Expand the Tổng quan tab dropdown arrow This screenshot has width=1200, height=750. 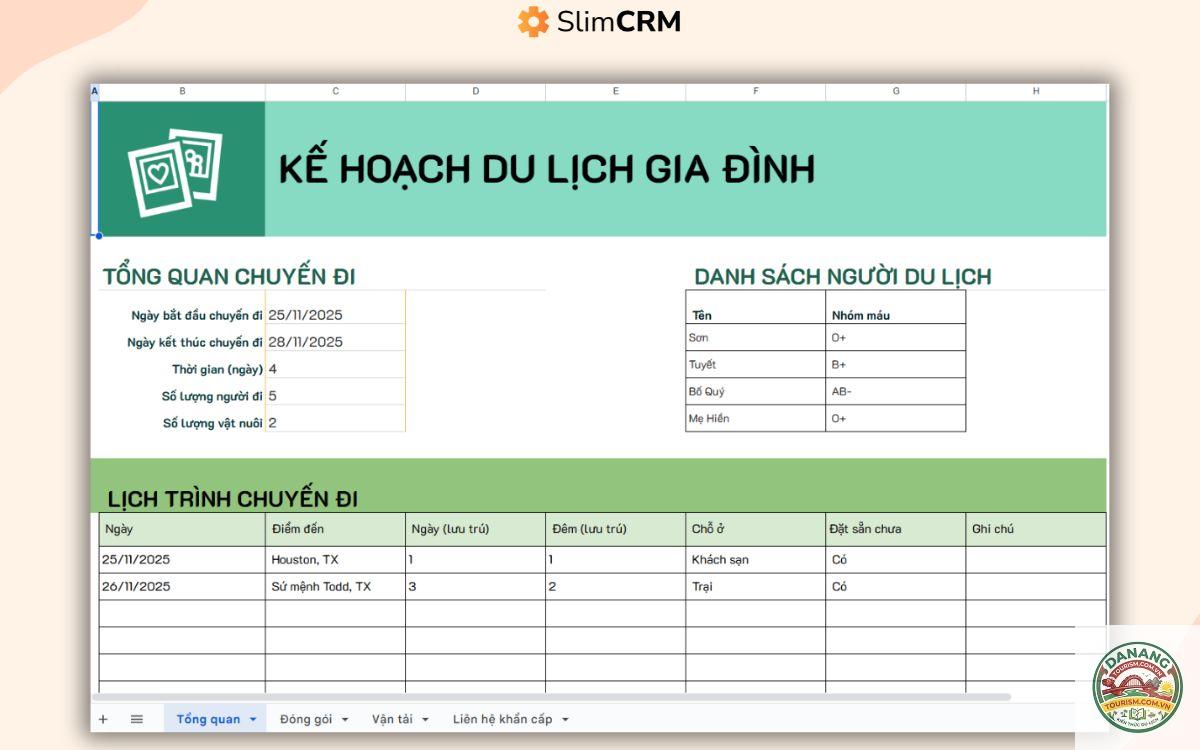coord(253,719)
